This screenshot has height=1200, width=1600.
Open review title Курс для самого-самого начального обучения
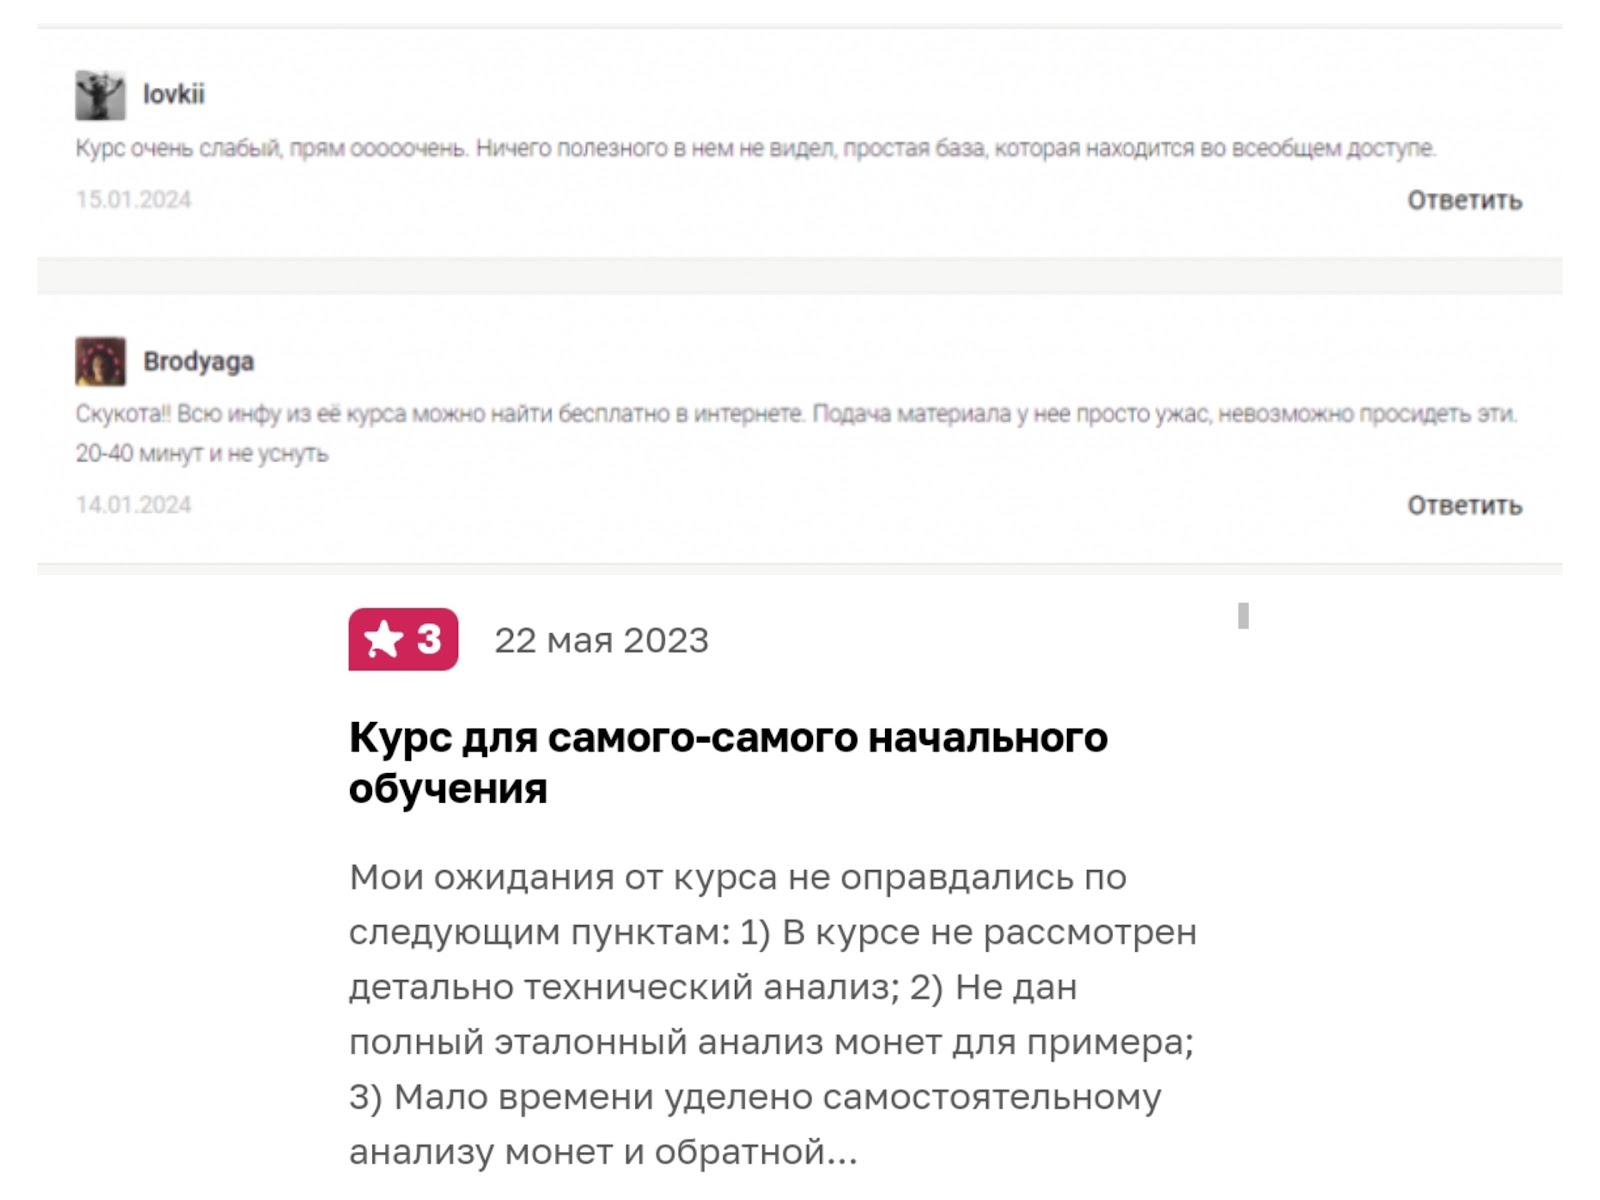tap(728, 763)
